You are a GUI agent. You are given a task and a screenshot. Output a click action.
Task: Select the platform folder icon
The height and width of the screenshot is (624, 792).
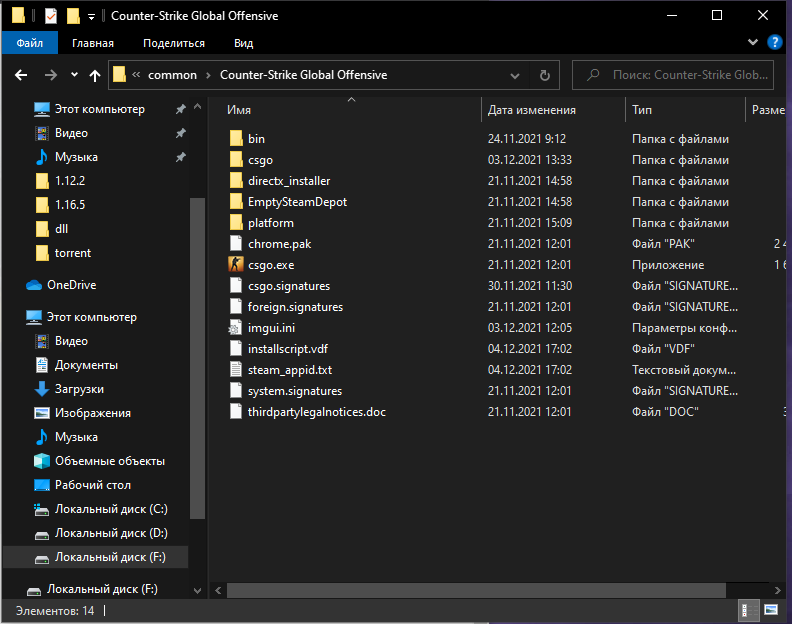tap(236, 222)
